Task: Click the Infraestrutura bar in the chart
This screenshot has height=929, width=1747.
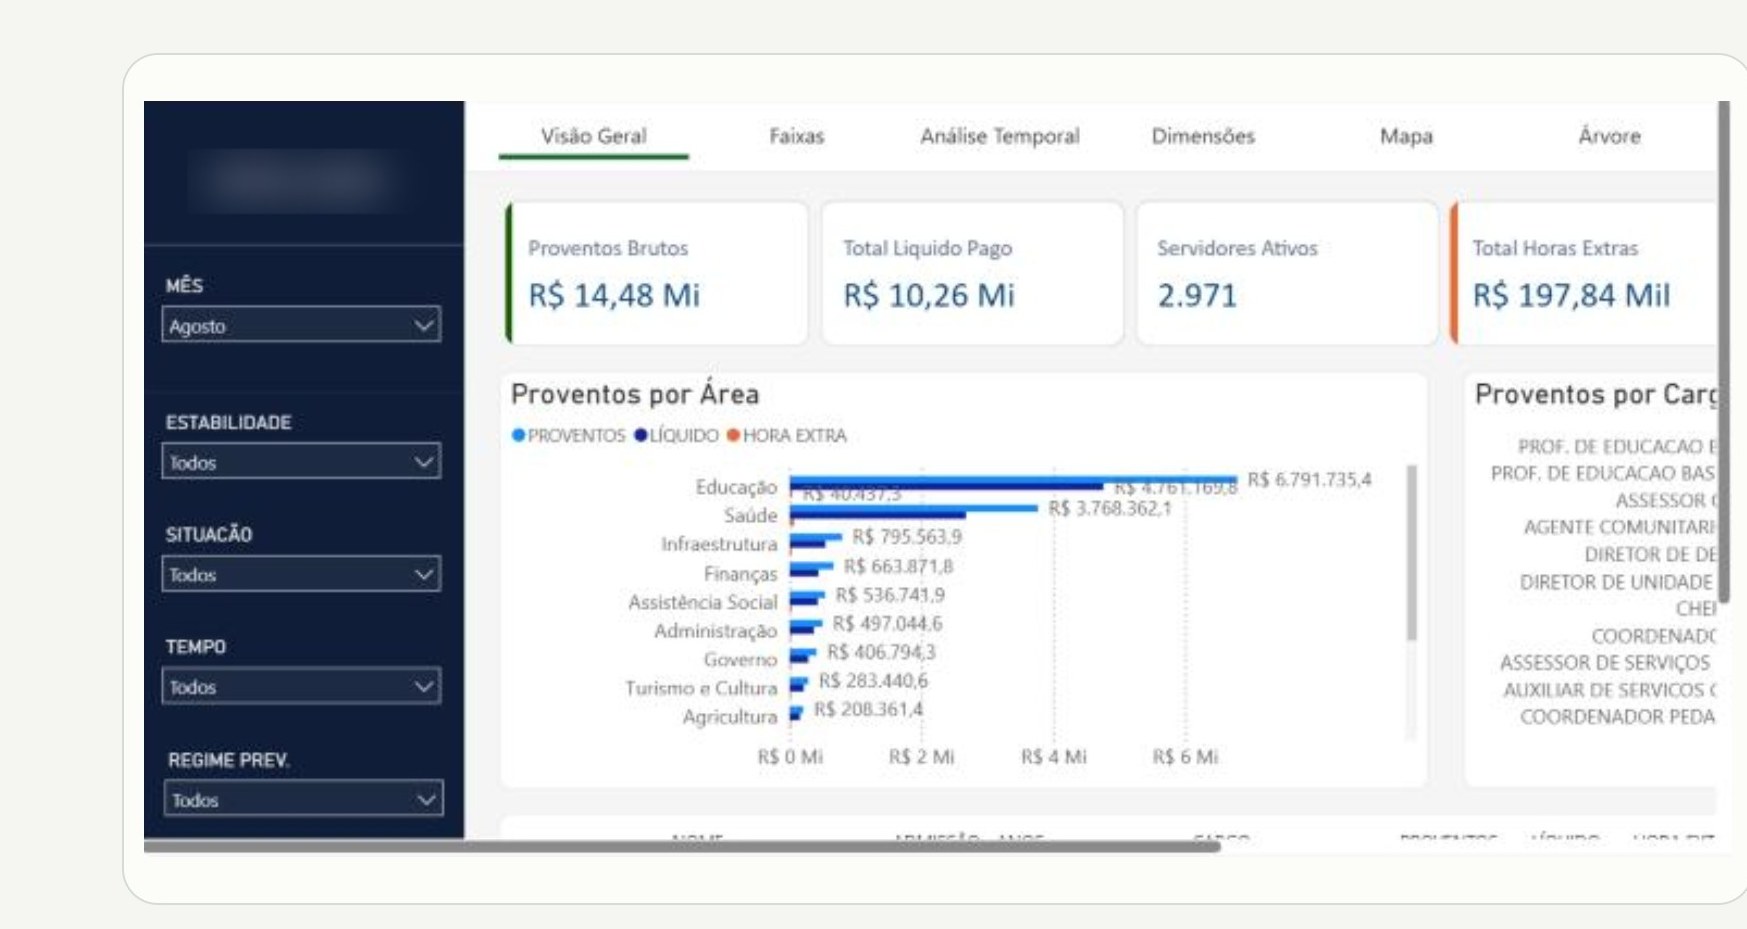Action: 815,541
